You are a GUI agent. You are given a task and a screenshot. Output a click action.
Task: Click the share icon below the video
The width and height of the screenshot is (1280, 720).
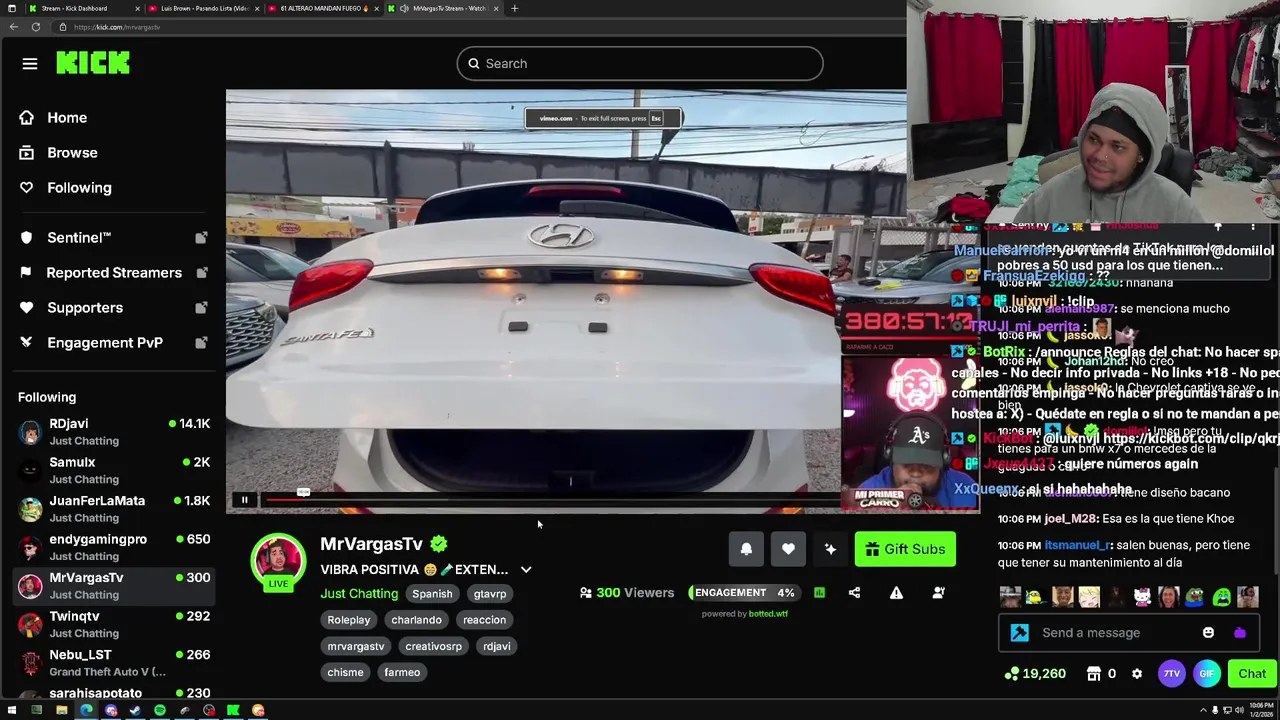pyautogui.click(x=854, y=593)
